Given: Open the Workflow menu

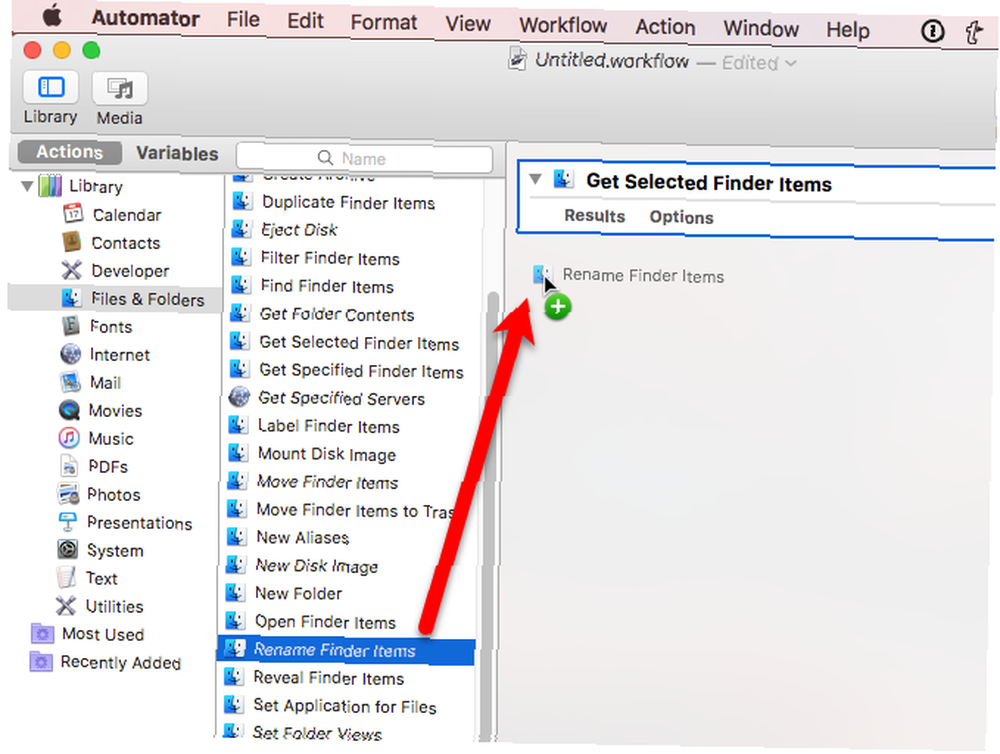Looking at the screenshot, I should tap(563, 26).
